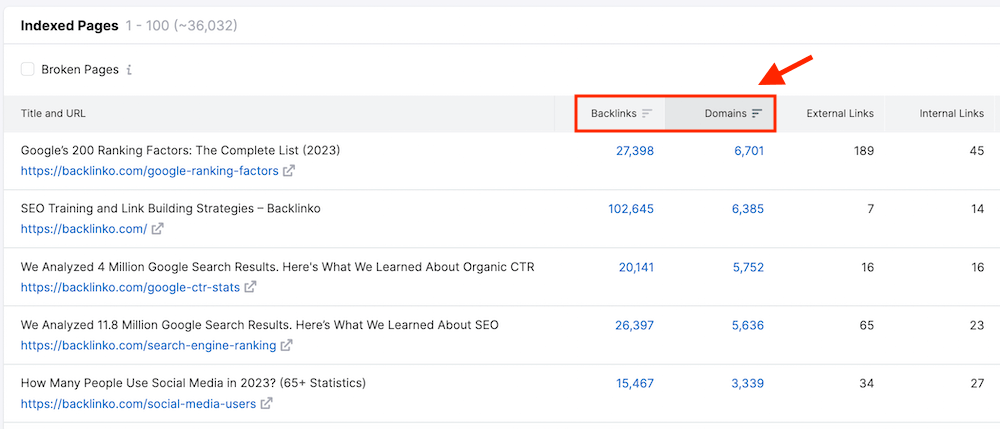Open external link icon for social-media-users URL
Screen dimensions: 1000x429
(265, 404)
